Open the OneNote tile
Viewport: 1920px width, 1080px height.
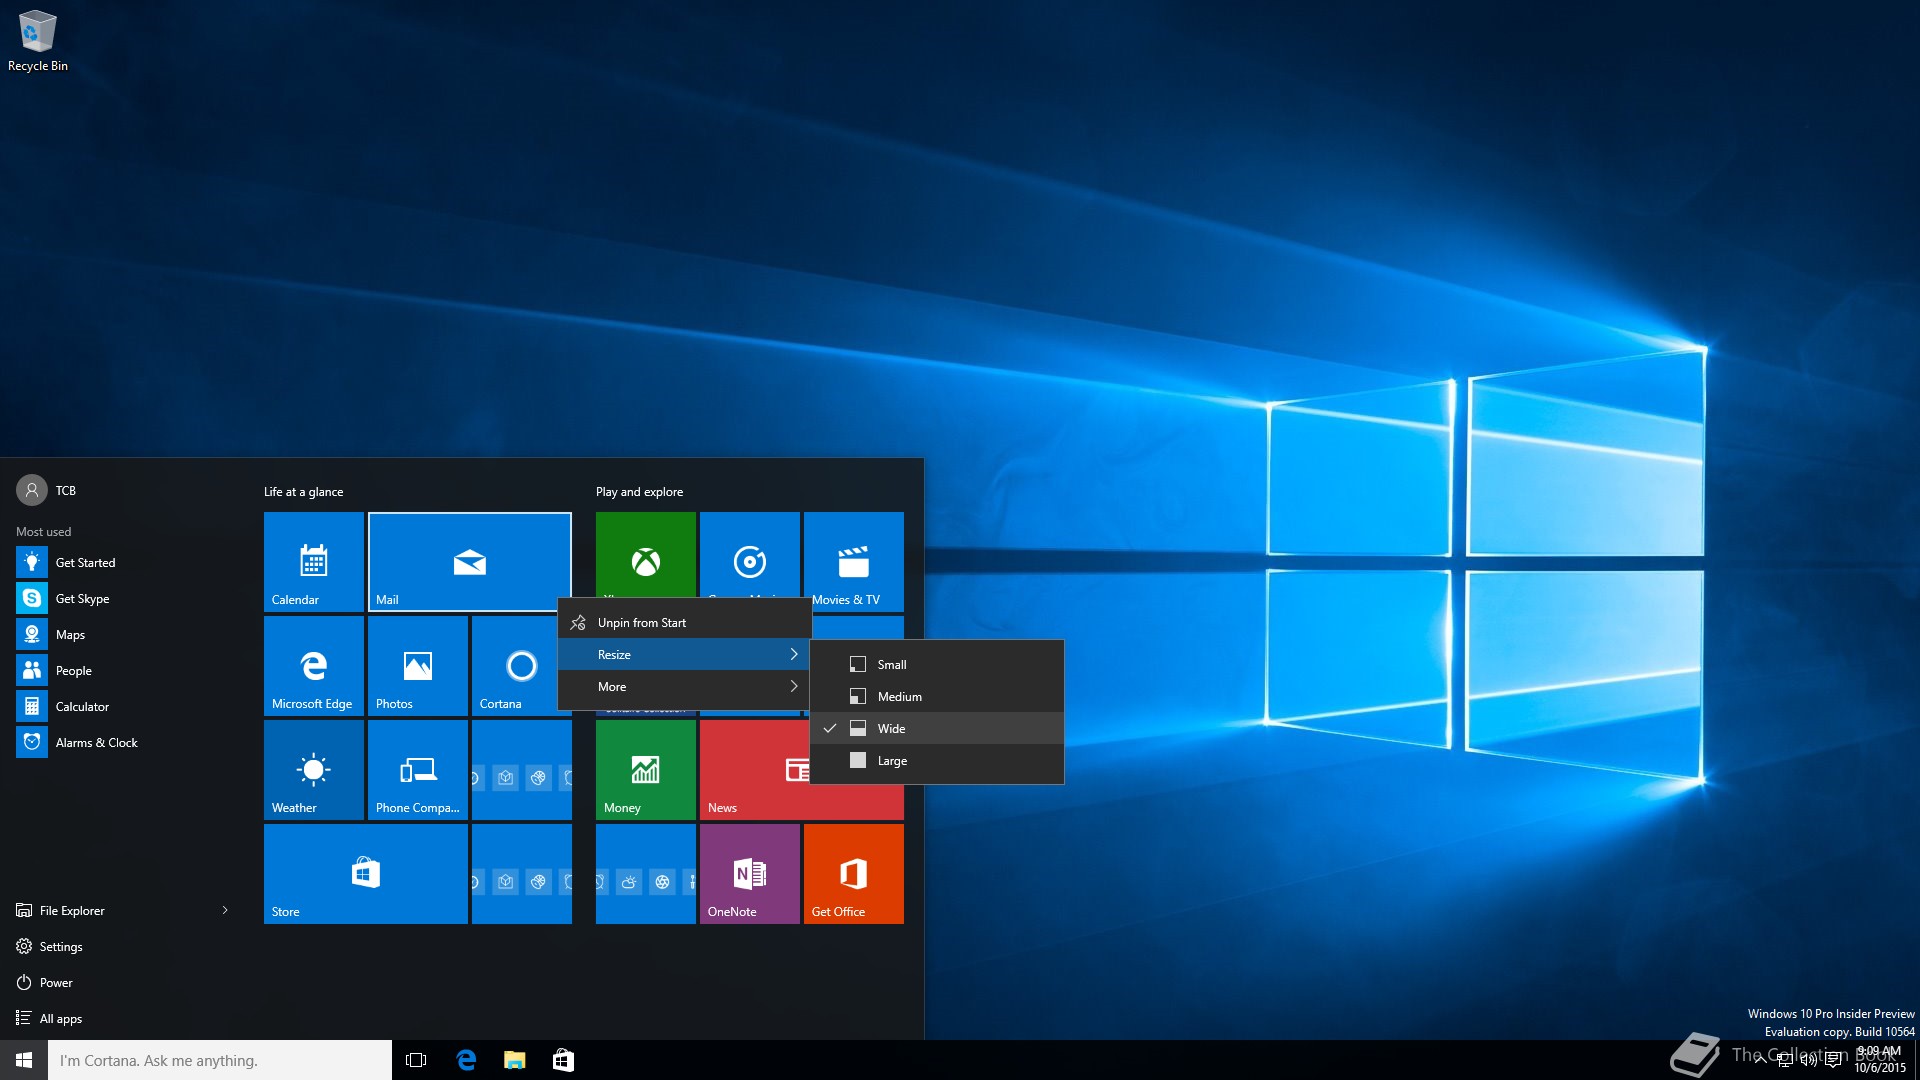(x=749, y=874)
